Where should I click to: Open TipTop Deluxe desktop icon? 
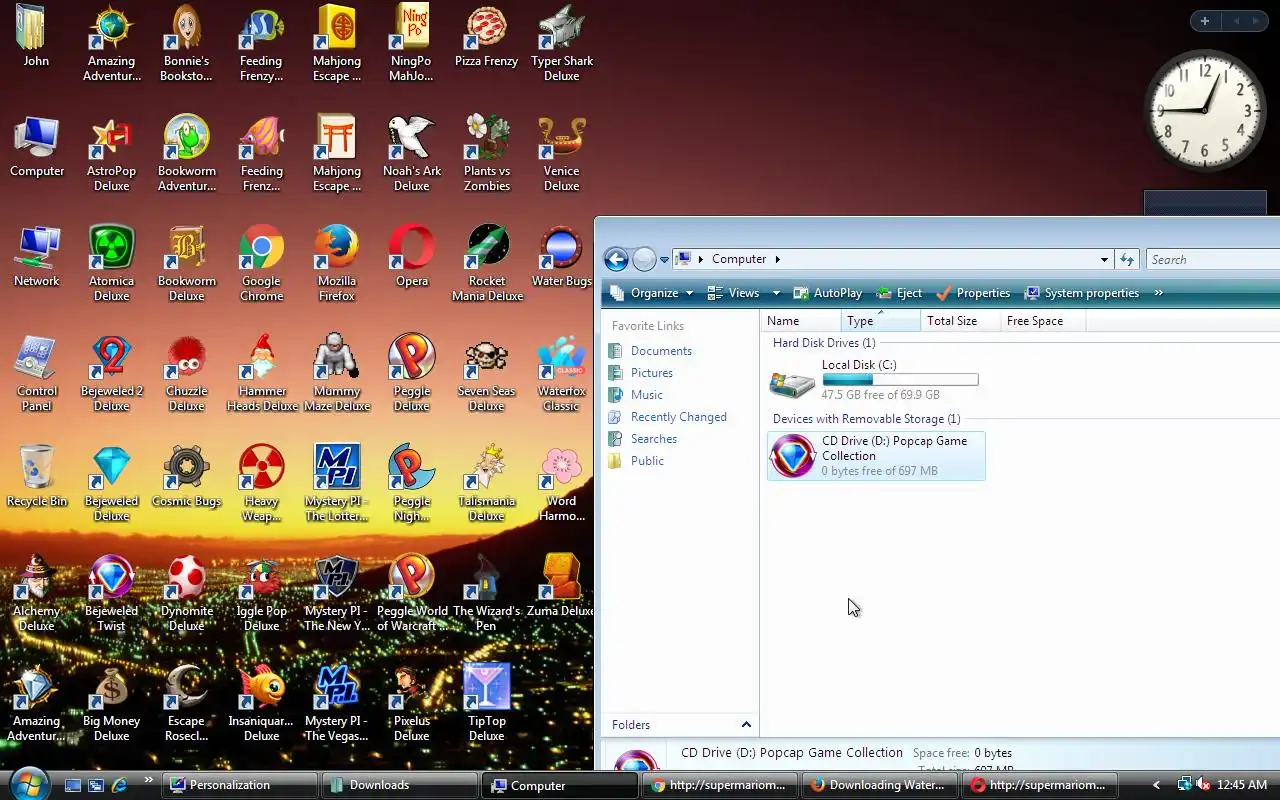pos(487,702)
